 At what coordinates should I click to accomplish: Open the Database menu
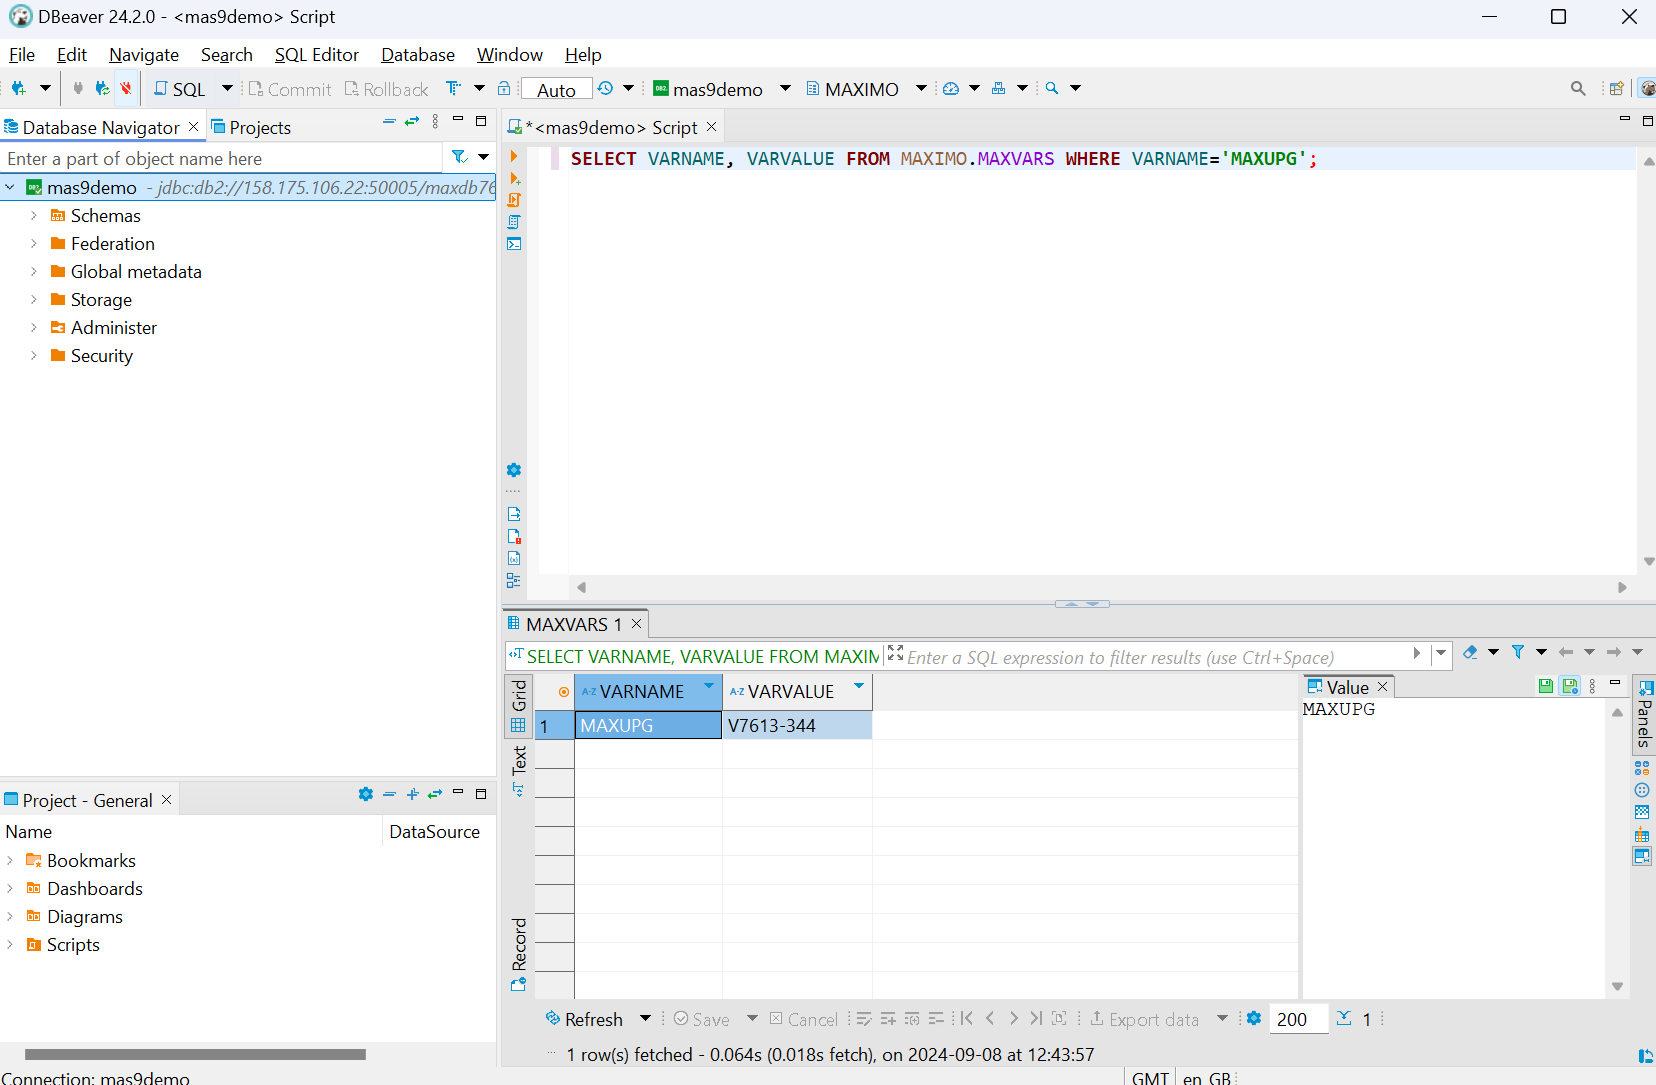pyautogui.click(x=418, y=55)
